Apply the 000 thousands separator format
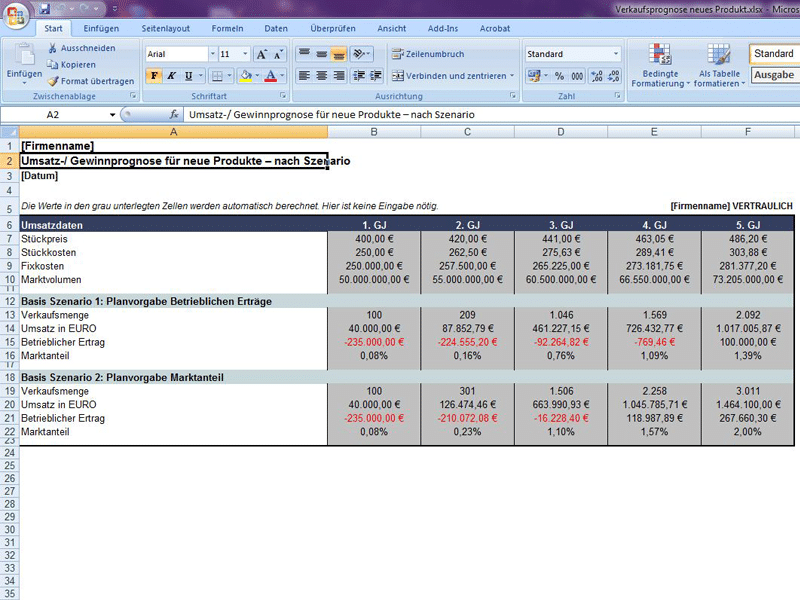 pyautogui.click(x=577, y=76)
